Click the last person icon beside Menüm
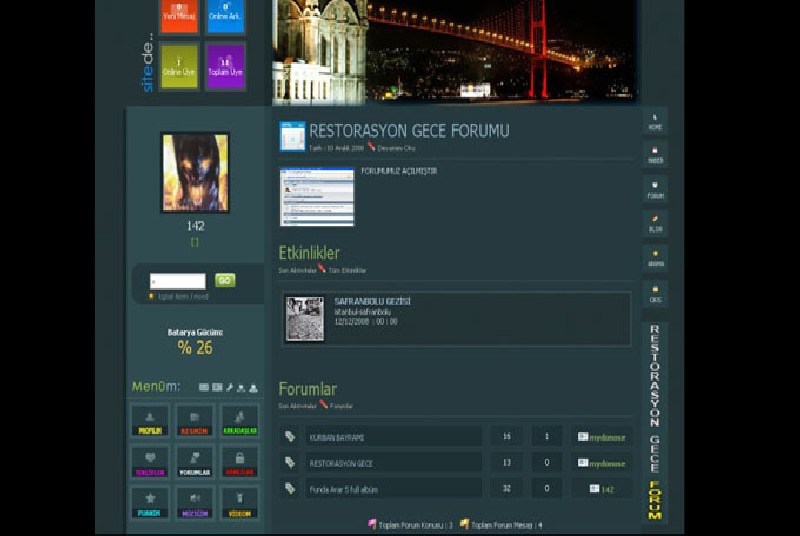The width and height of the screenshot is (800, 536). click(253, 388)
